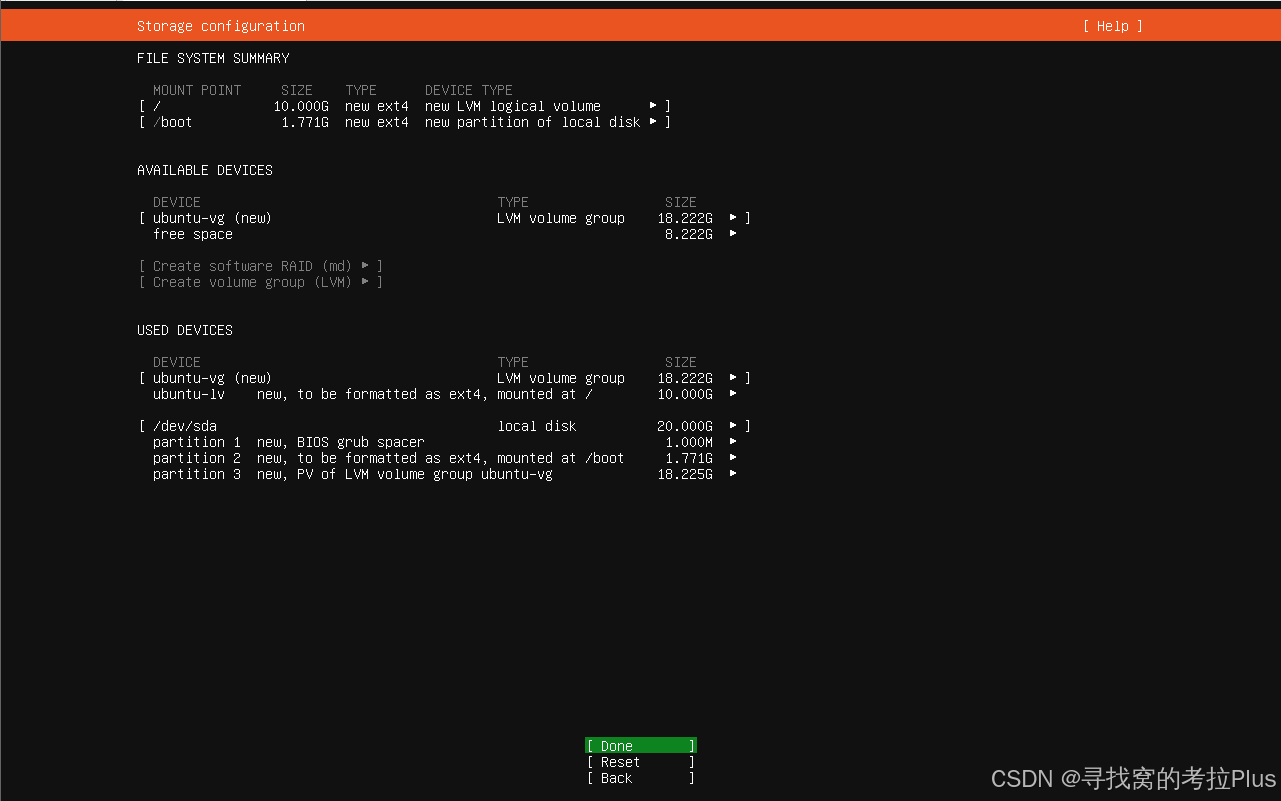The width and height of the screenshot is (1281, 801).
Task: Click 'new partition of local disk' device type
Action: (x=533, y=122)
